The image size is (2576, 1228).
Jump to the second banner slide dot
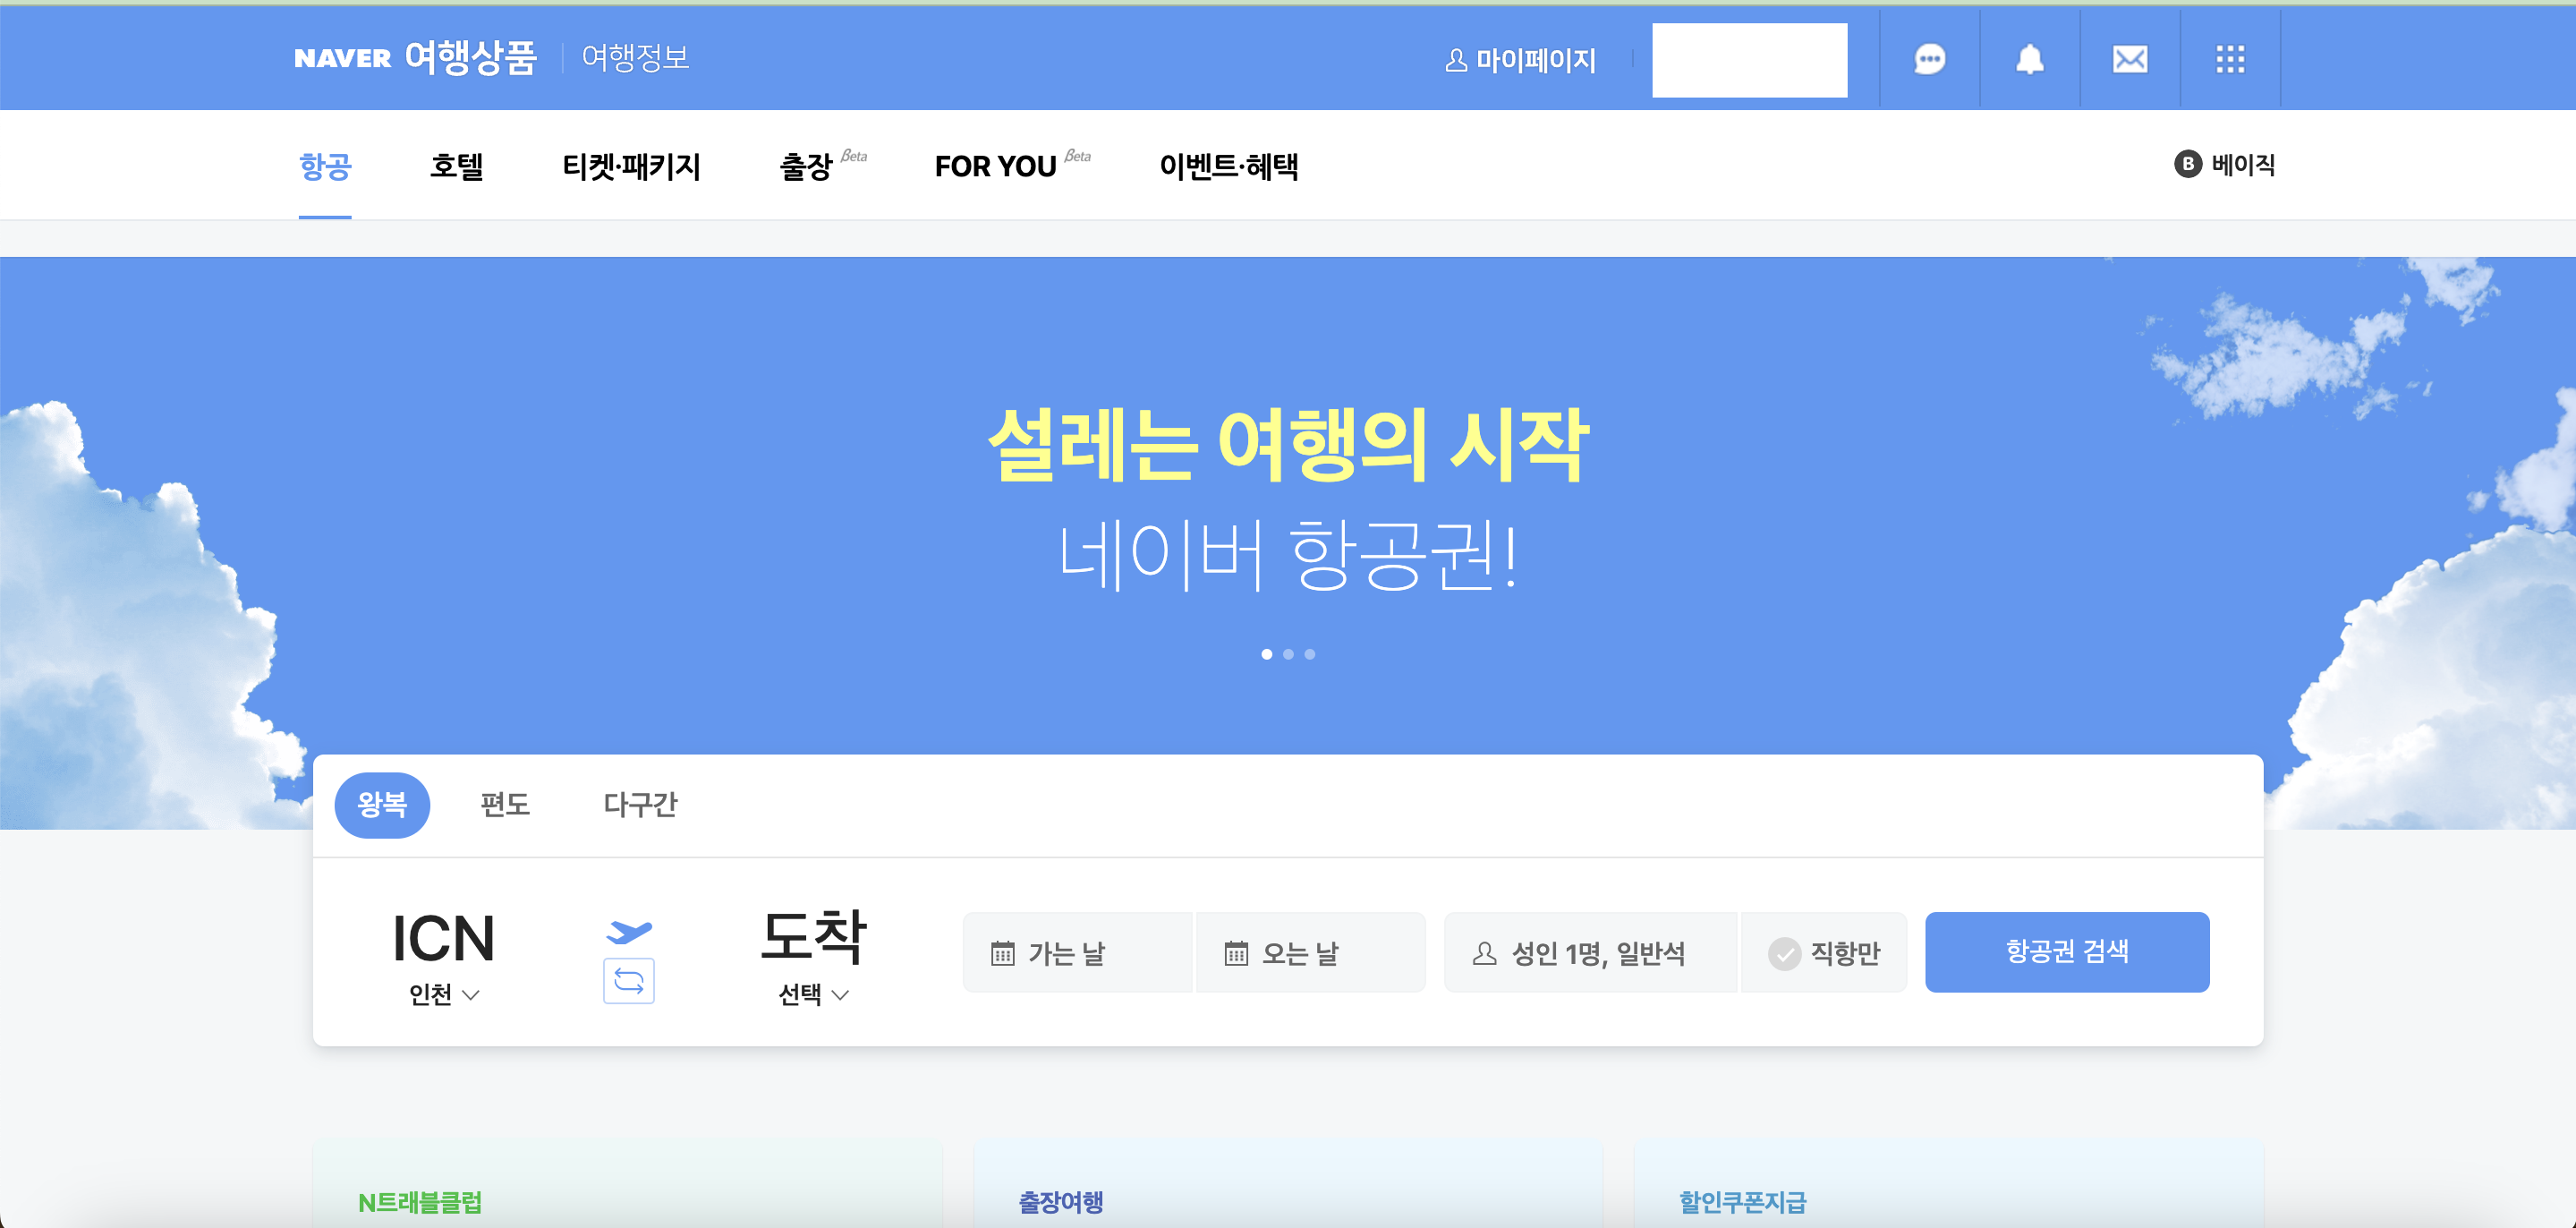1288,654
